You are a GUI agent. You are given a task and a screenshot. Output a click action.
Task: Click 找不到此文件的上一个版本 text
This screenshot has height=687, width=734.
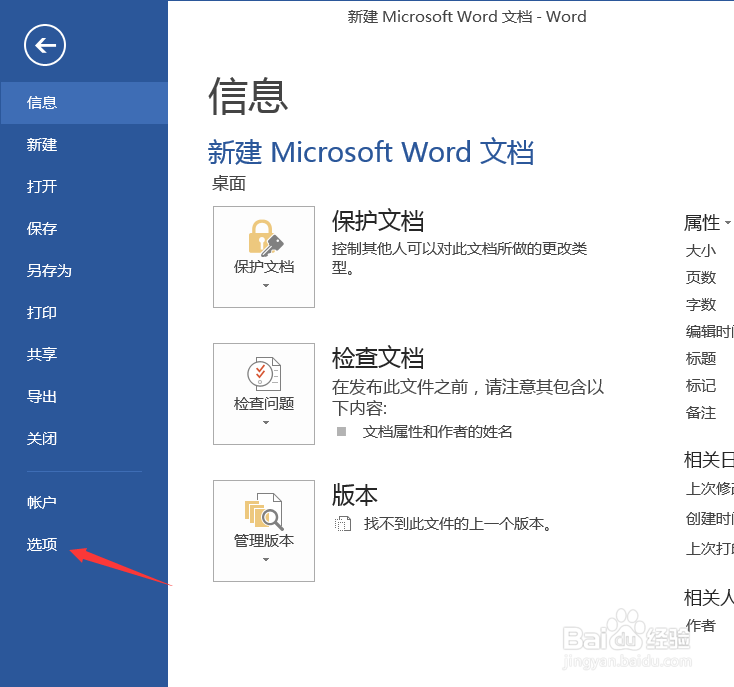tap(458, 524)
